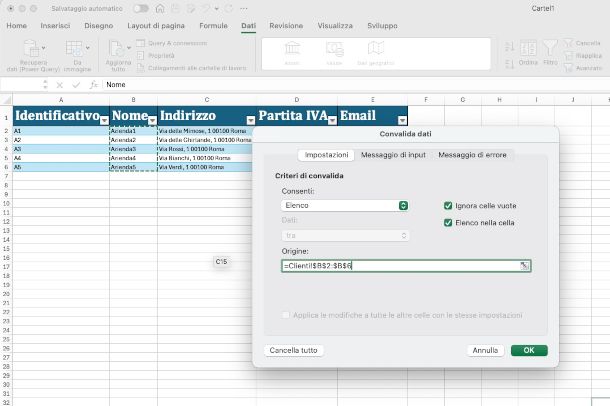Click the Cancella tutto button
Image resolution: width=610 pixels, height=406 pixels.
294,351
